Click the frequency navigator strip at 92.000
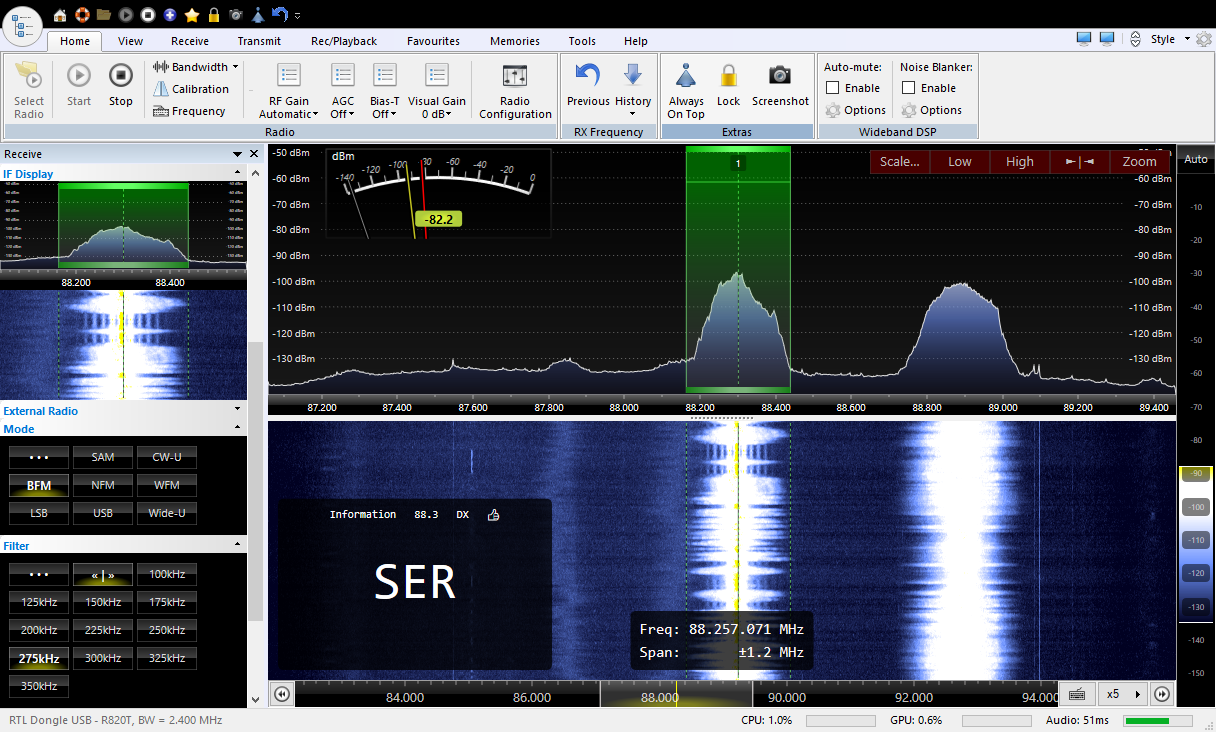 tap(914, 697)
